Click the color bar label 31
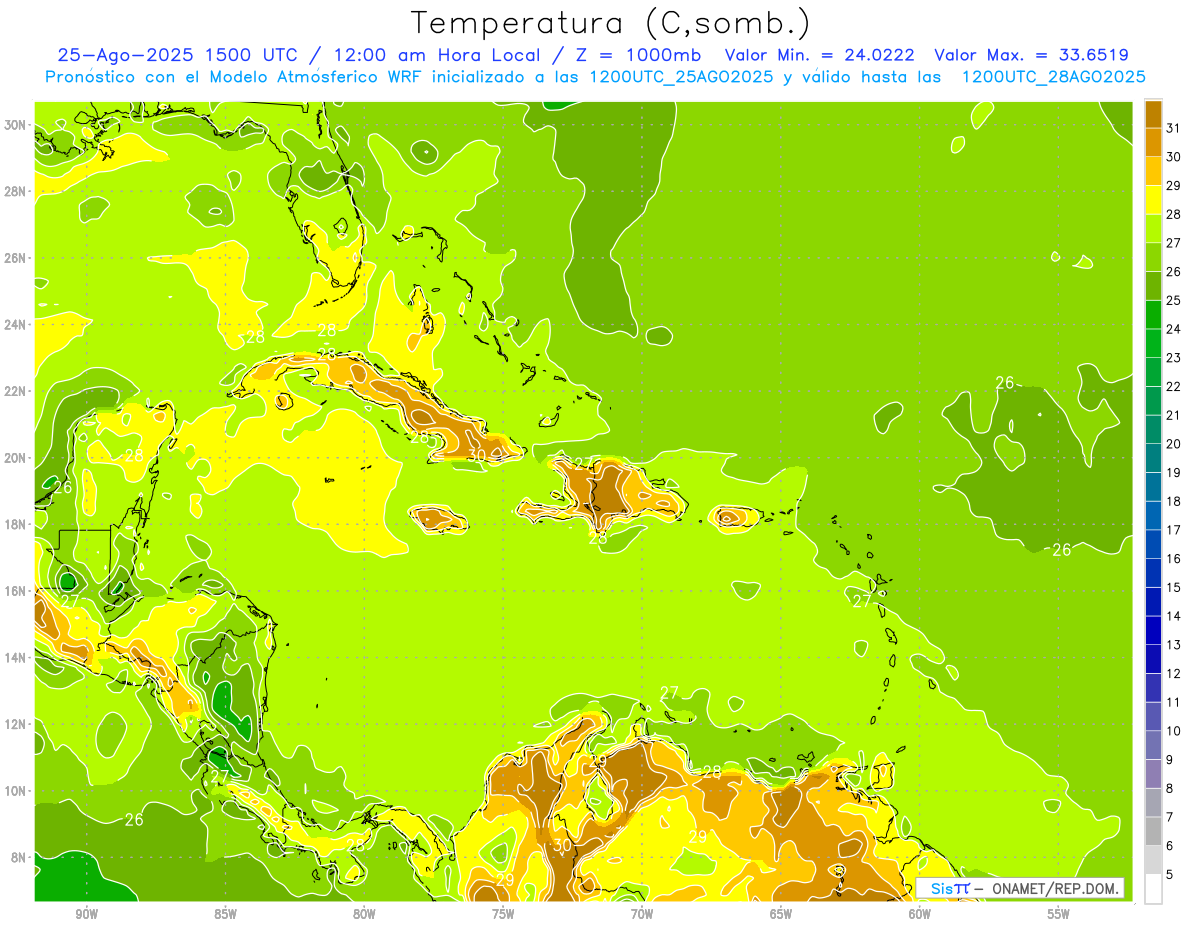Image resolution: width=1200 pixels, height=927 pixels. coord(1173,127)
